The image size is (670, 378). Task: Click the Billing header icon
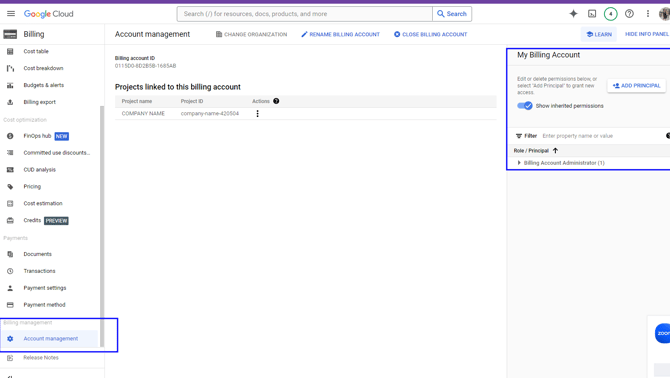click(x=10, y=34)
